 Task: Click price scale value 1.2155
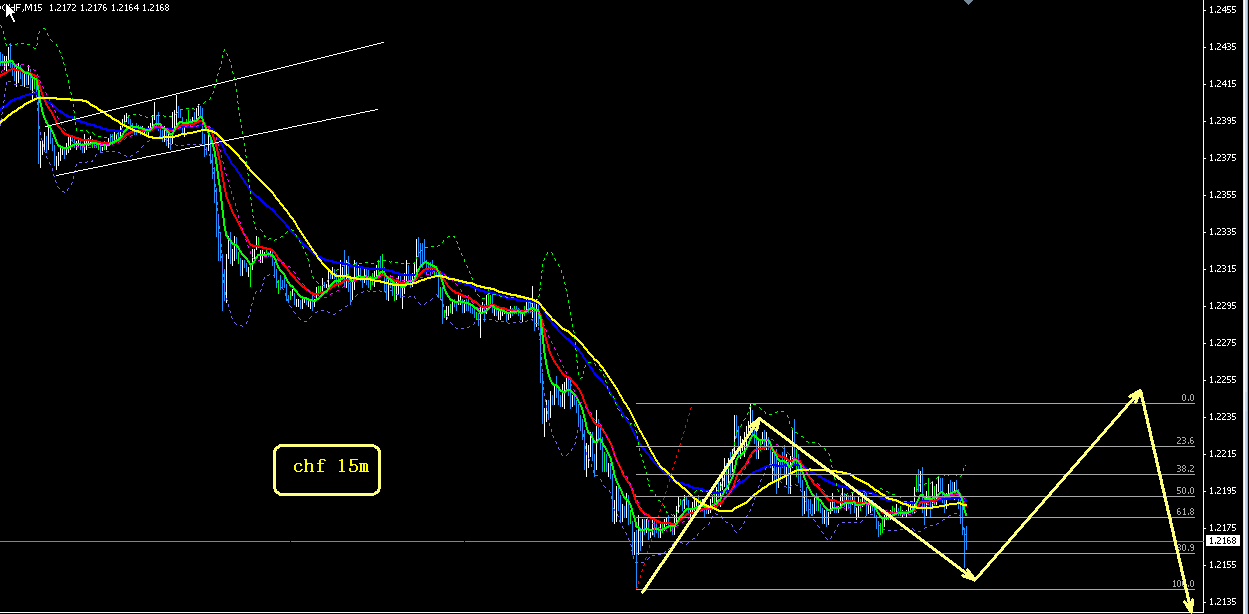[x=1222, y=565]
